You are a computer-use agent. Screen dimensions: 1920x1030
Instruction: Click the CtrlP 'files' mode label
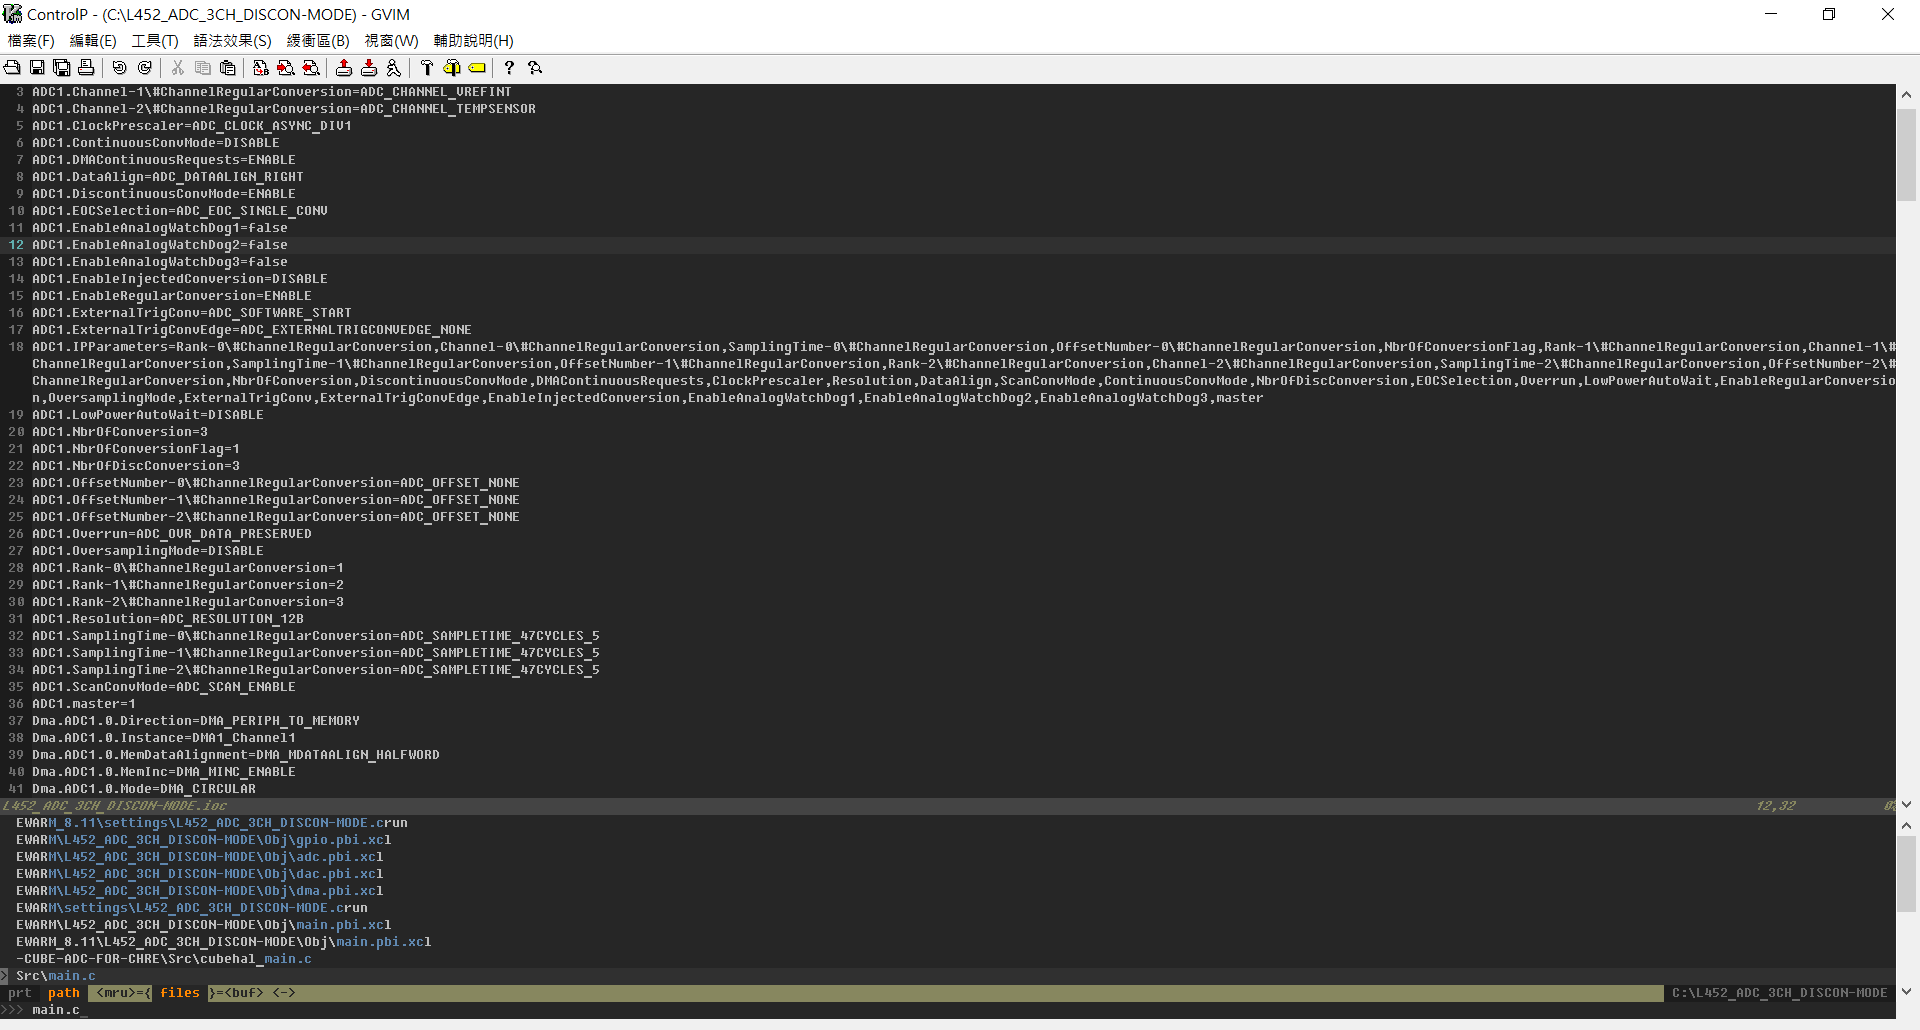click(180, 993)
